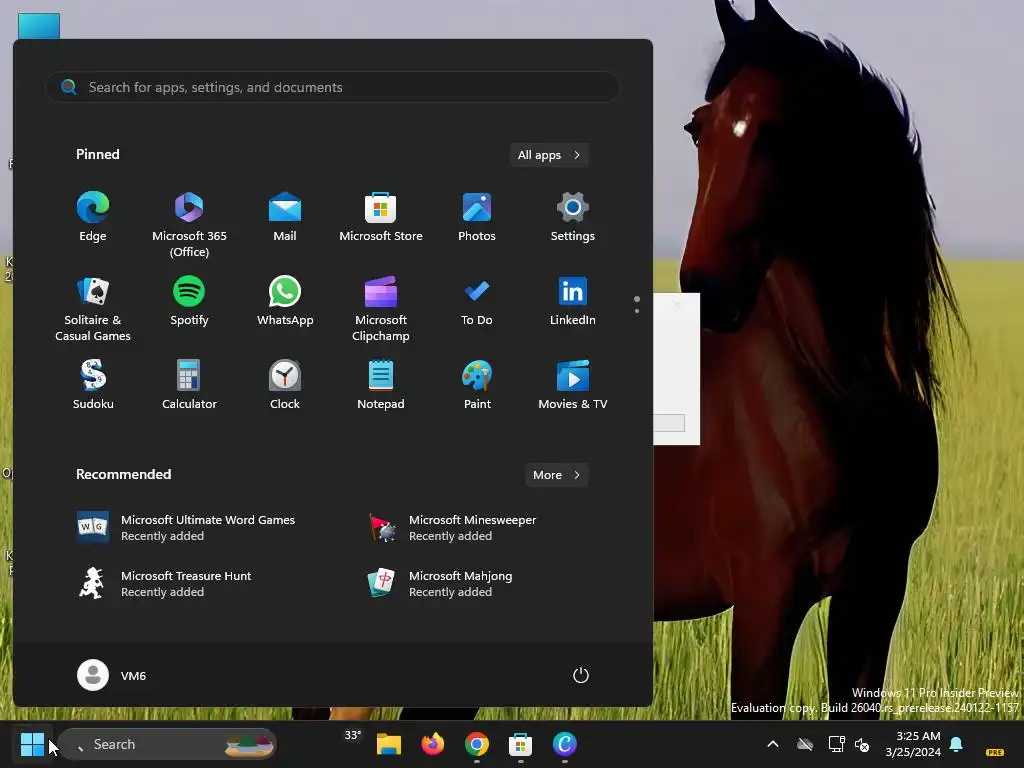This screenshot has width=1024, height=768.
Task: Open File Explorer from taskbar
Action: pyautogui.click(x=389, y=744)
